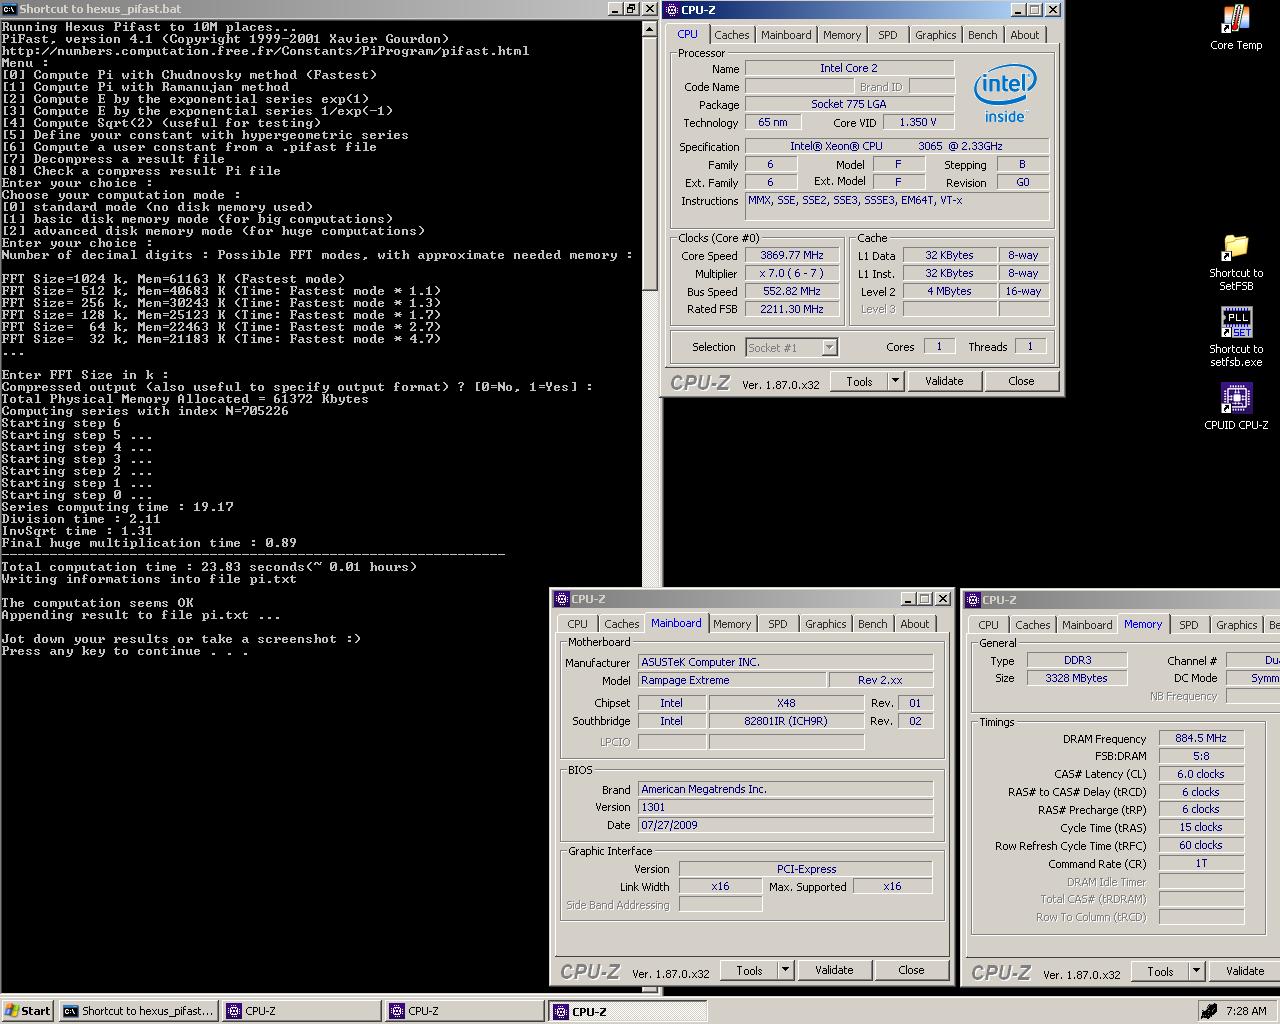Viewport: 1280px width, 1024px height.
Task: Click the memory size value 3328 MBytes
Action: (x=1076, y=678)
